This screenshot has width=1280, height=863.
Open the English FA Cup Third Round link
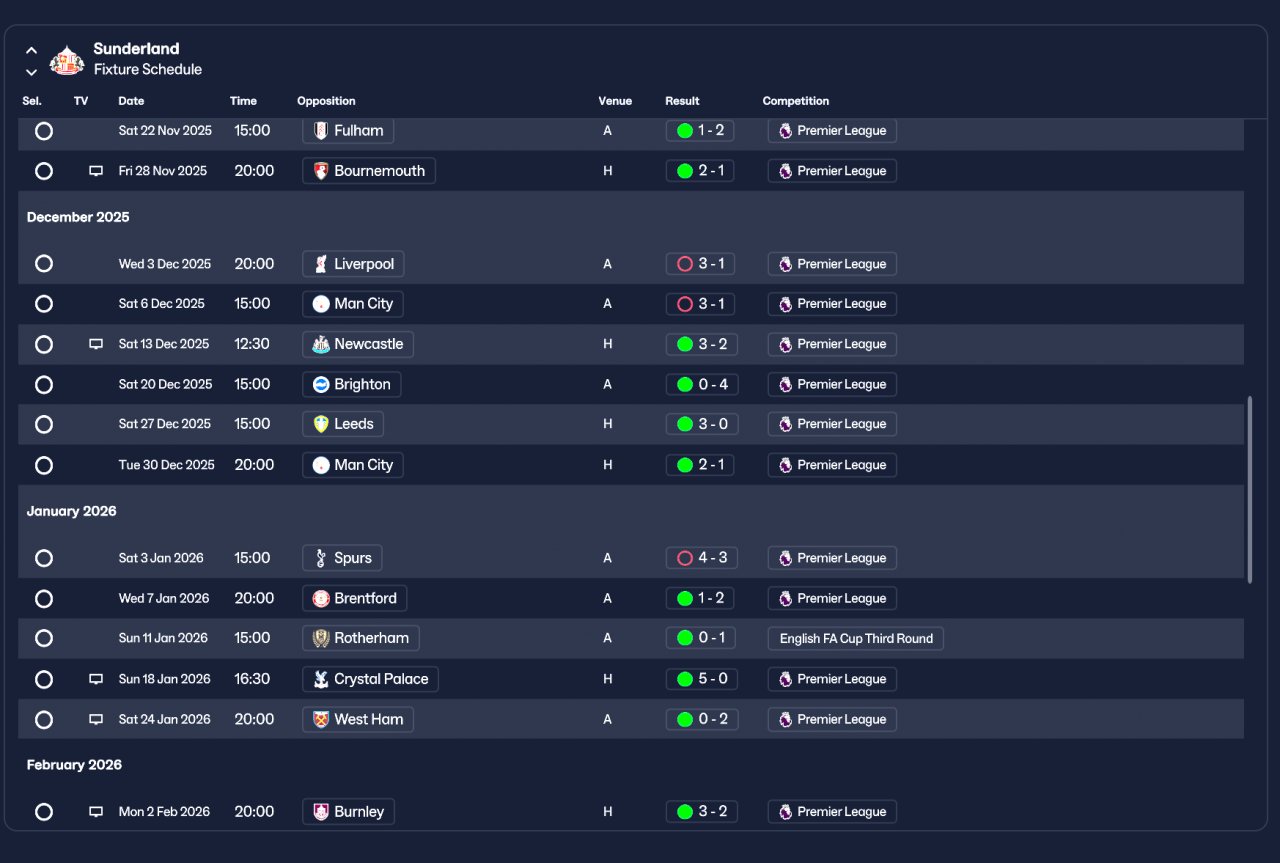tap(856, 638)
